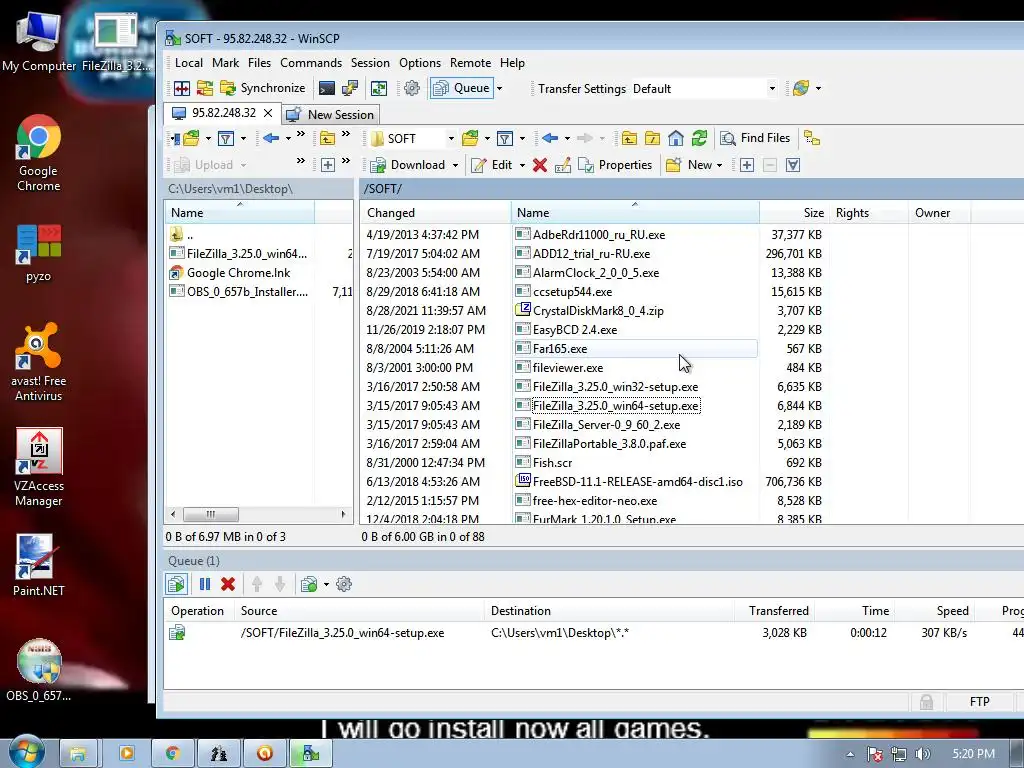
Task: Click the local panel filter icon
Action: coord(225,138)
